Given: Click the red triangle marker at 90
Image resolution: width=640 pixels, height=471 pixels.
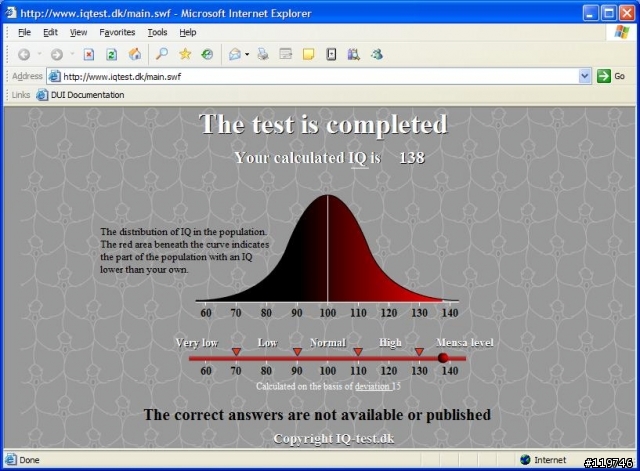Looking at the screenshot, I should tap(297, 352).
